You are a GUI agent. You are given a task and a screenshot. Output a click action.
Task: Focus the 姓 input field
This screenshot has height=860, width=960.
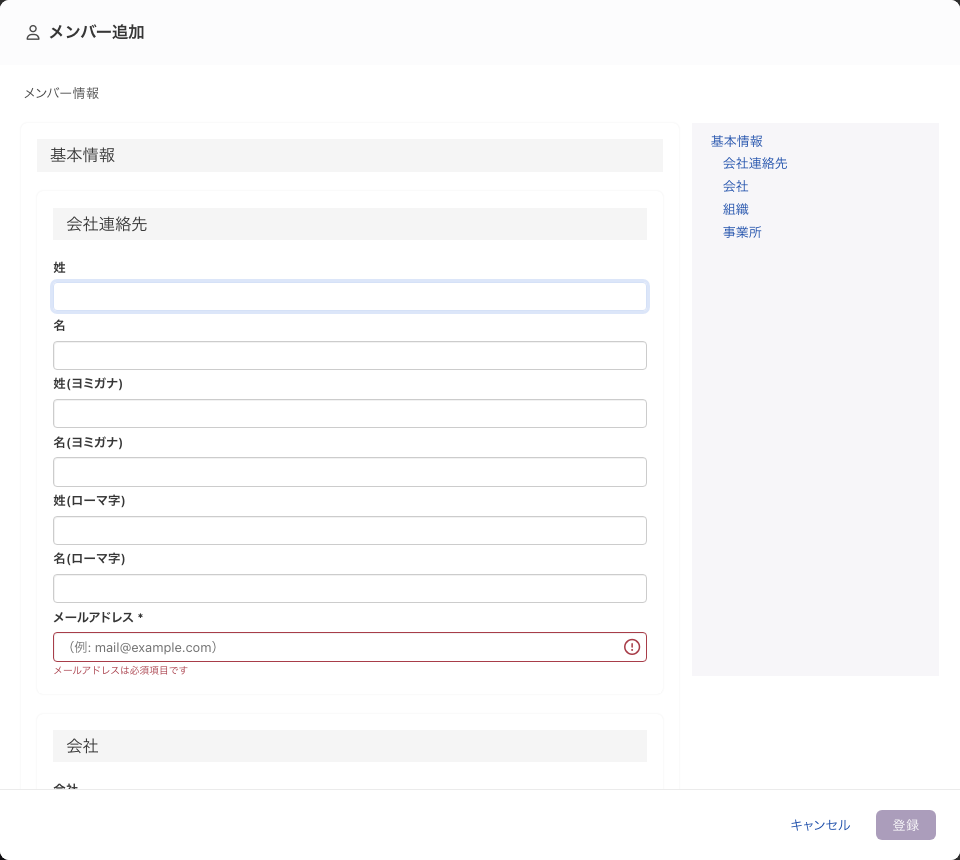(350, 297)
